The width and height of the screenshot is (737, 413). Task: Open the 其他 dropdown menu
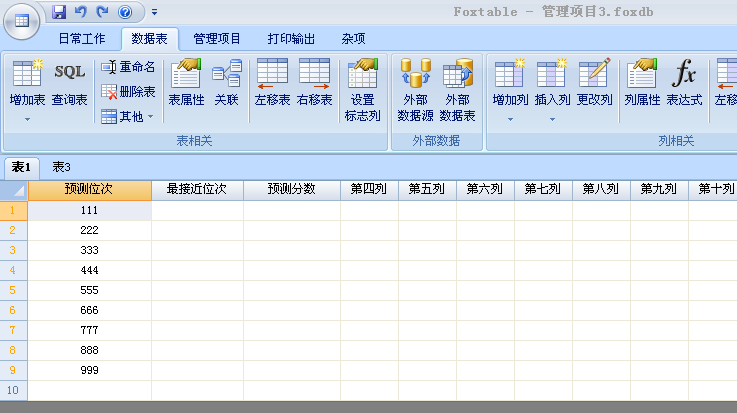tap(127, 116)
